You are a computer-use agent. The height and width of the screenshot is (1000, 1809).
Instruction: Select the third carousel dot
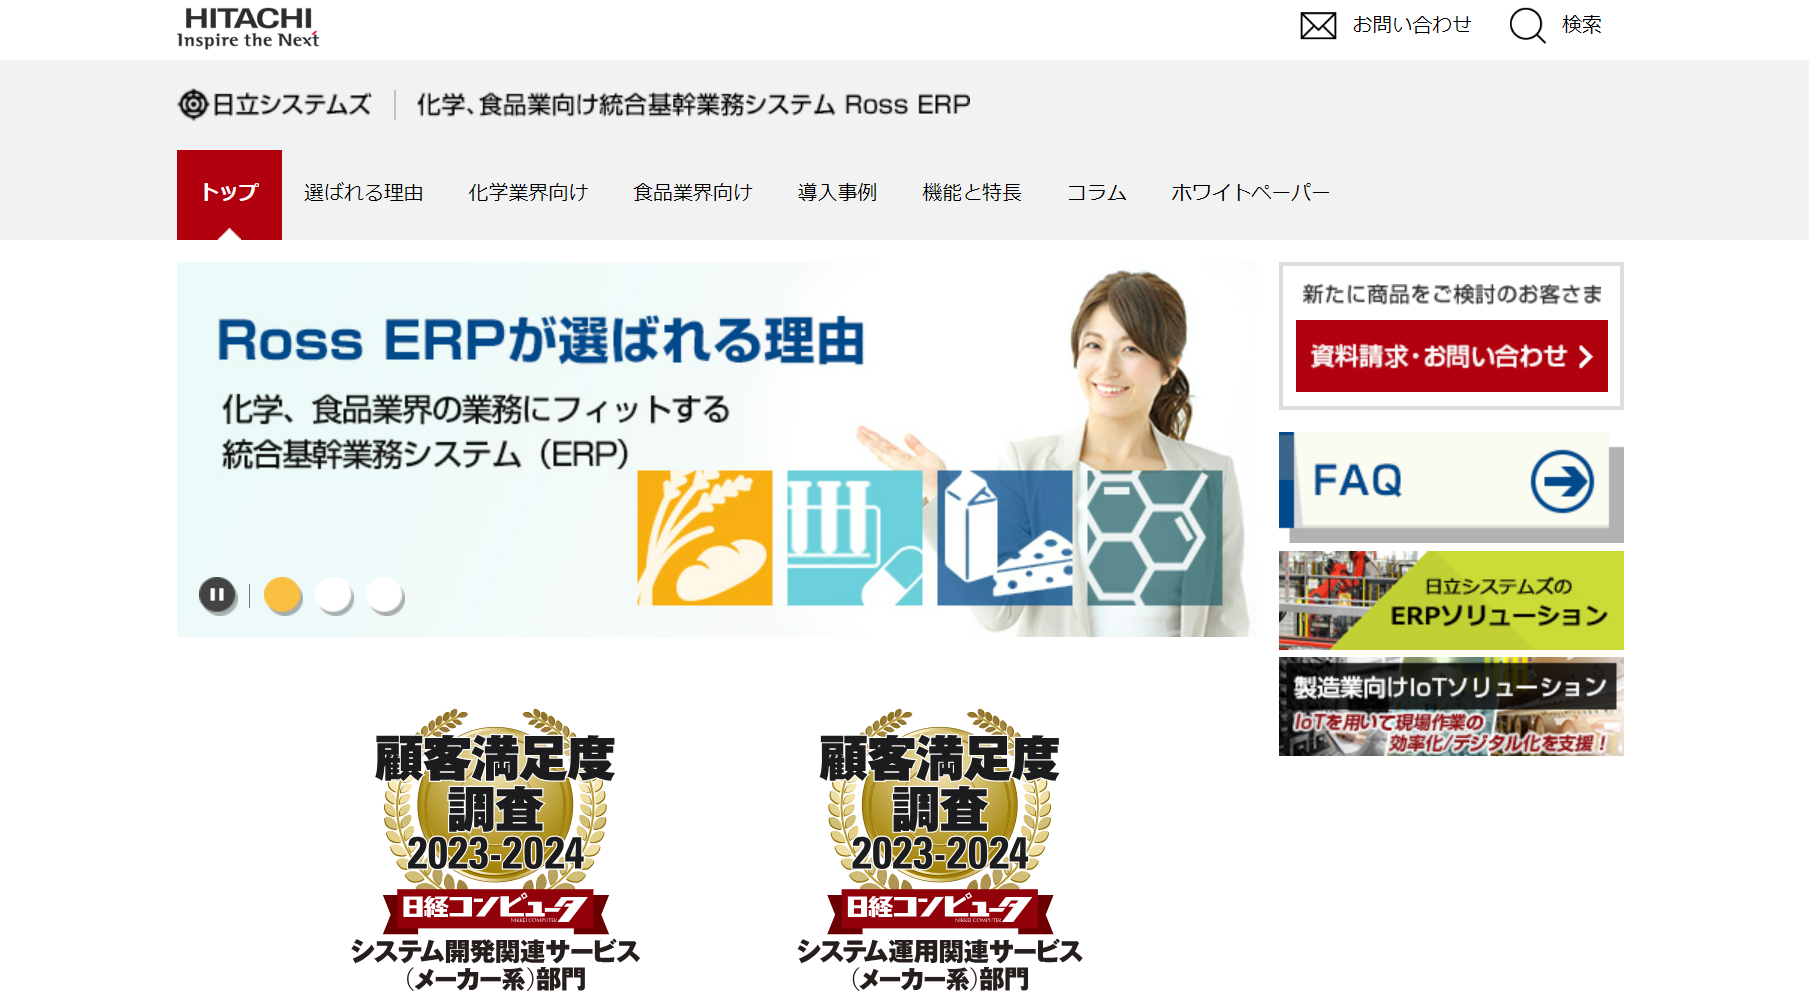(386, 594)
